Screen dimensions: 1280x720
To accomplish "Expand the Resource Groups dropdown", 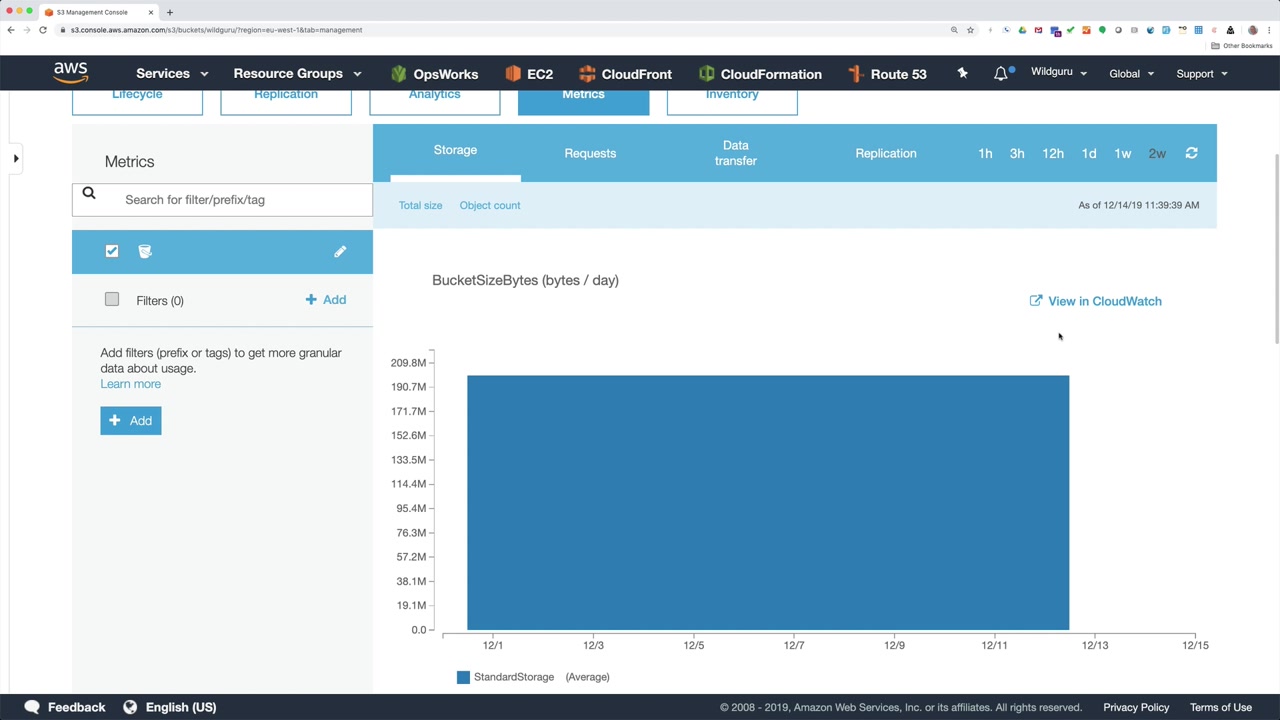I will (297, 73).
